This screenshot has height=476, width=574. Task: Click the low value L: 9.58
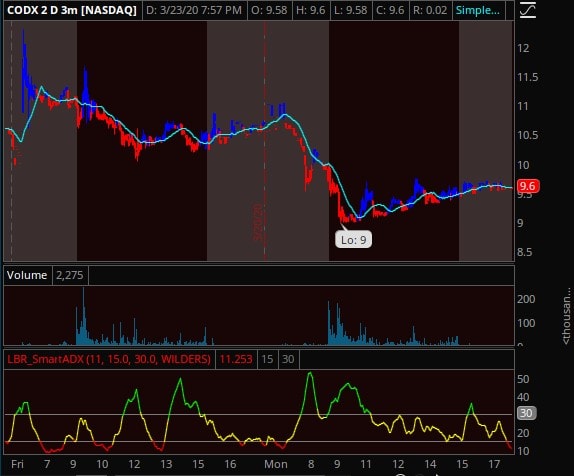coord(350,10)
